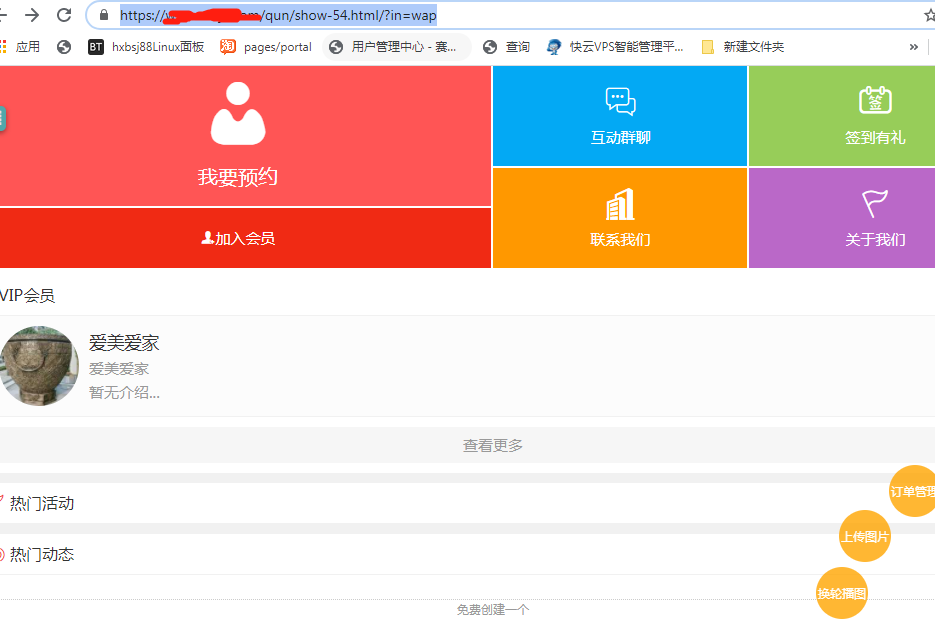Screen dimensions: 935x639
Task: Click 查看更多 to load more members
Action: click(x=492, y=445)
